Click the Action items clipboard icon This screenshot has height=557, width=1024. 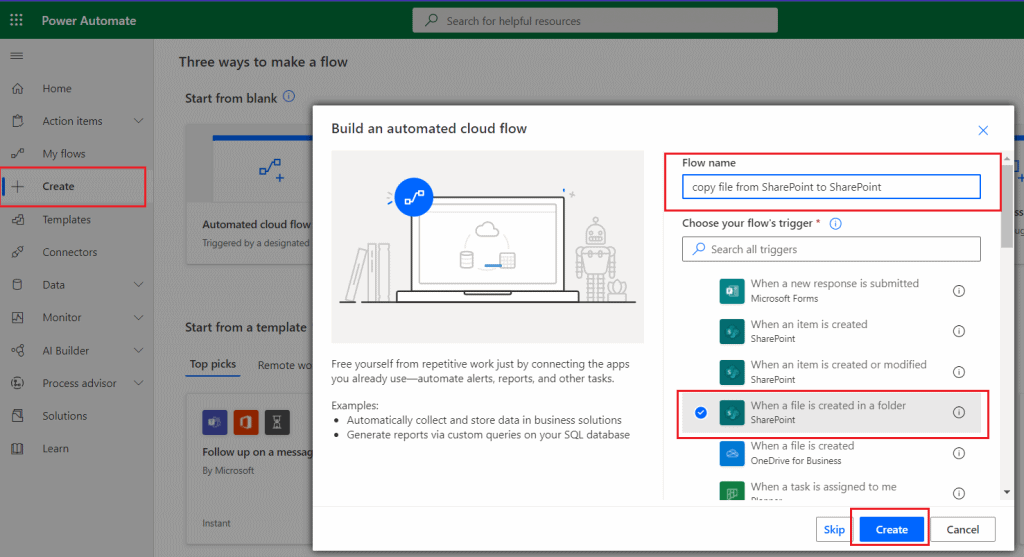18,121
